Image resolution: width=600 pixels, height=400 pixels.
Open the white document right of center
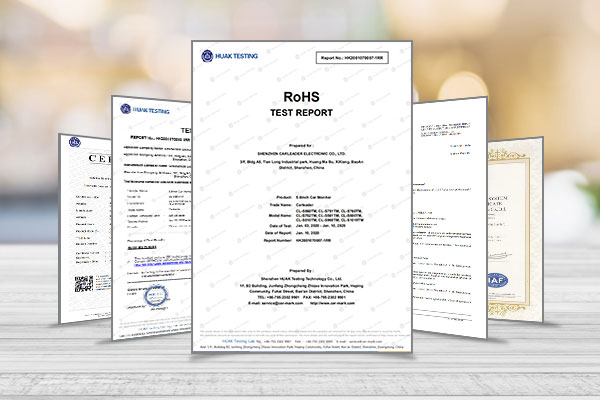(450, 217)
